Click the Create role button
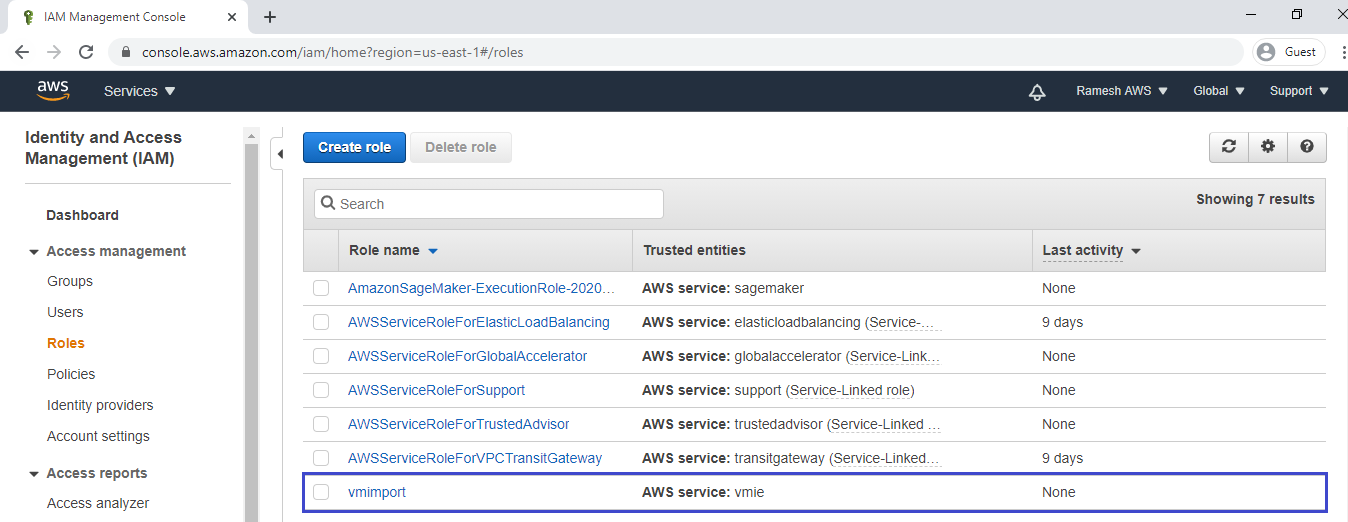Image resolution: width=1348 pixels, height=522 pixels. click(x=354, y=147)
